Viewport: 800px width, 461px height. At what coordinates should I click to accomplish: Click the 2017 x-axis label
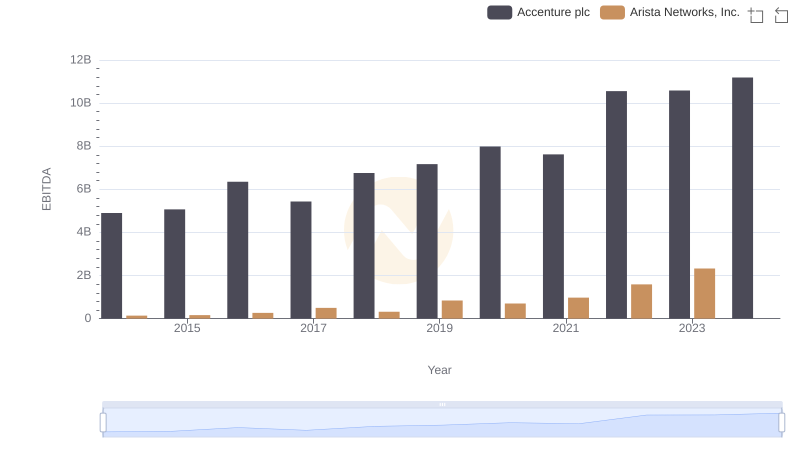click(x=313, y=328)
